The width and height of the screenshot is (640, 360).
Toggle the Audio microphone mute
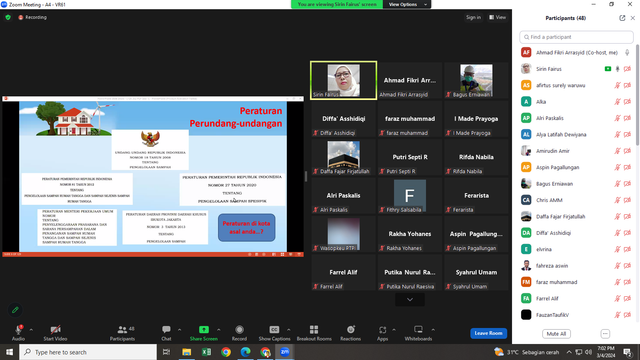click(18, 329)
